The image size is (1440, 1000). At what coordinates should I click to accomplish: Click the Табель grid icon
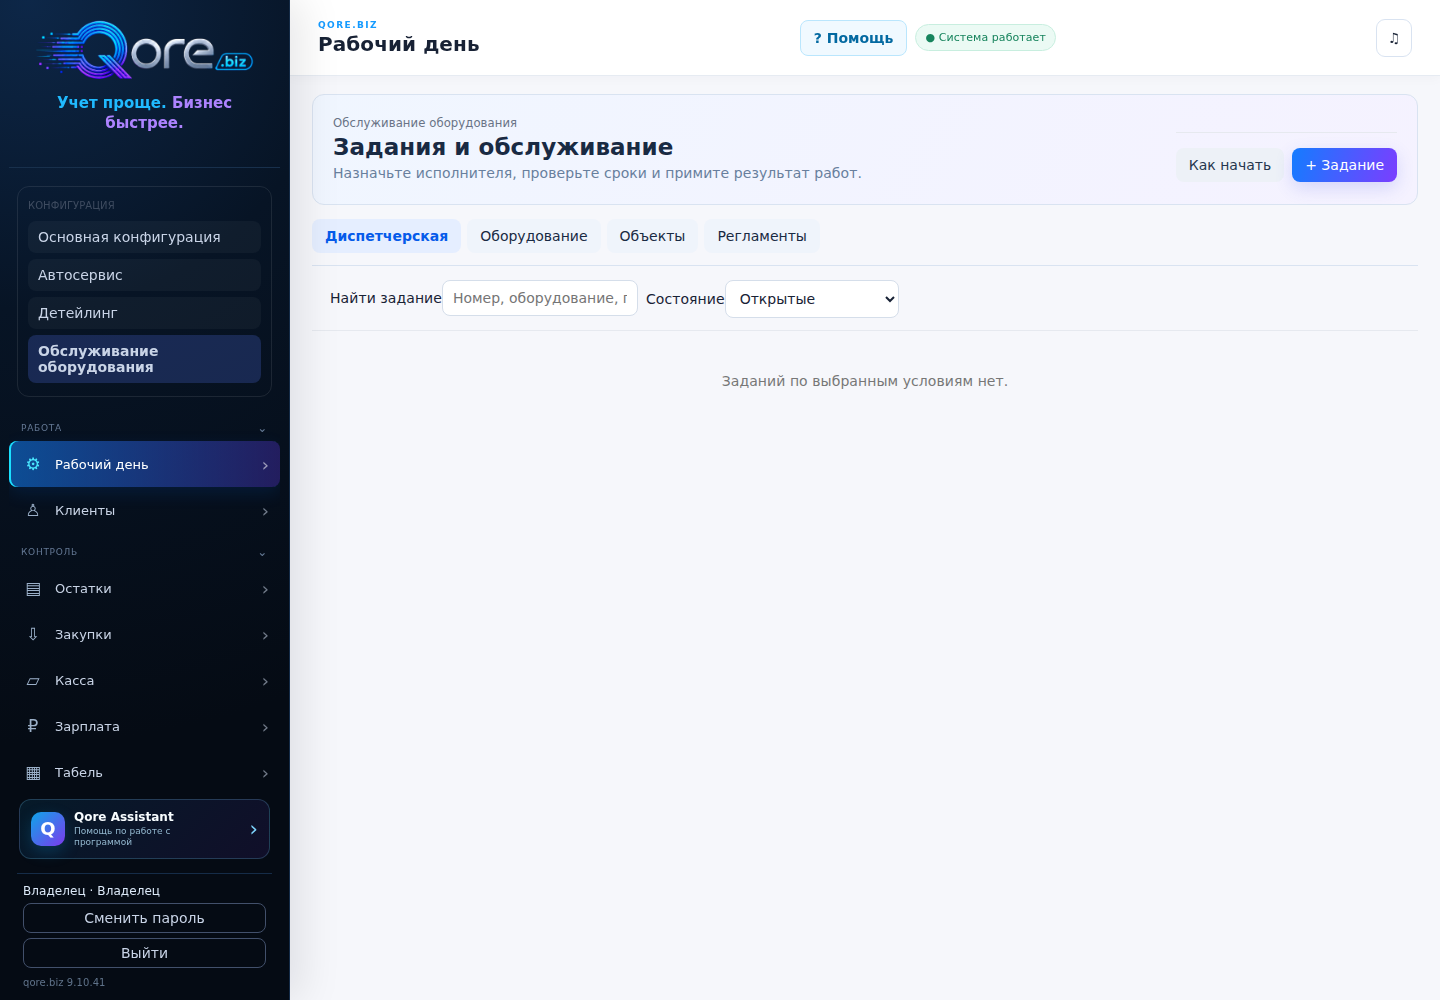[33, 772]
